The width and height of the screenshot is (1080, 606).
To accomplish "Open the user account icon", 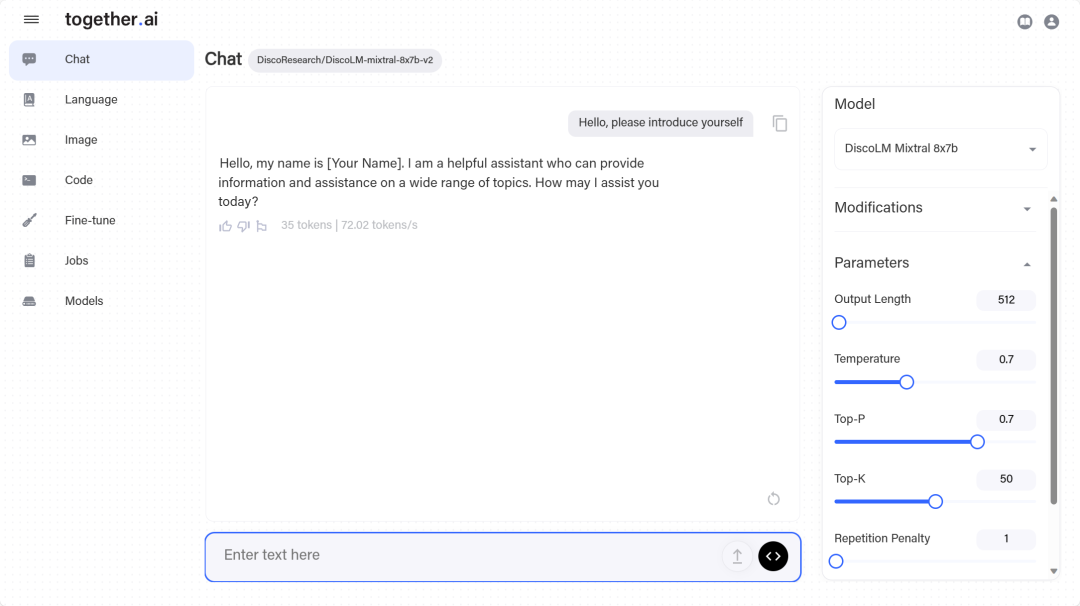I will click(1051, 22).
